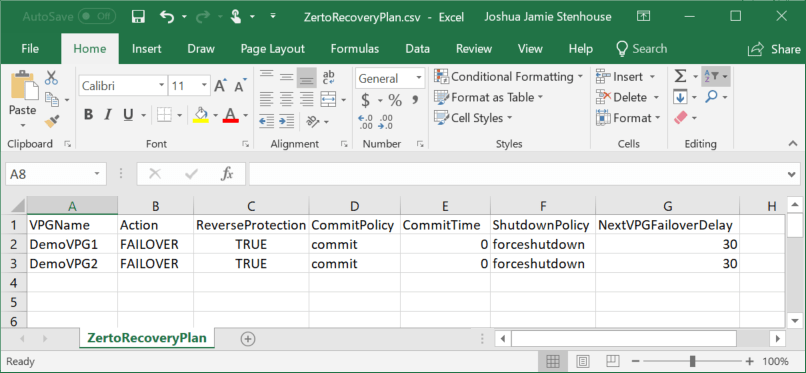This screenshot has width=806, height=373.
Task: Toggle Bottom Align in Alignment group
Action: point(307,78)
